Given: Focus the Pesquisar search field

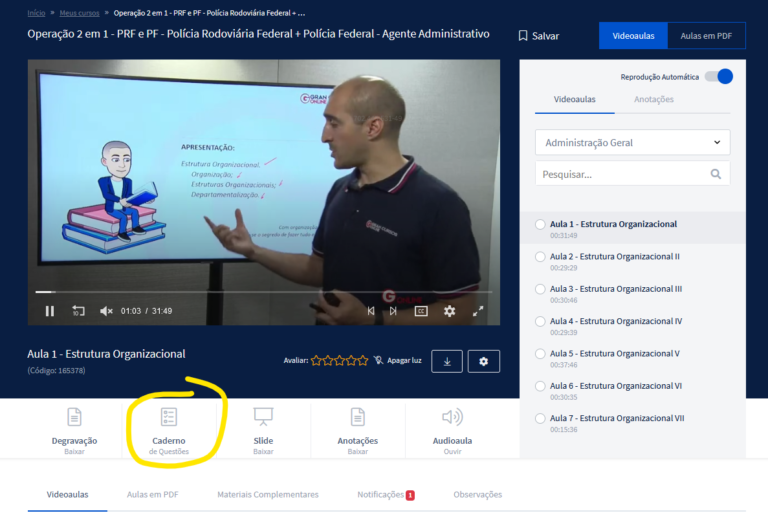Looking at the screenshot, I should pos(632,174).
